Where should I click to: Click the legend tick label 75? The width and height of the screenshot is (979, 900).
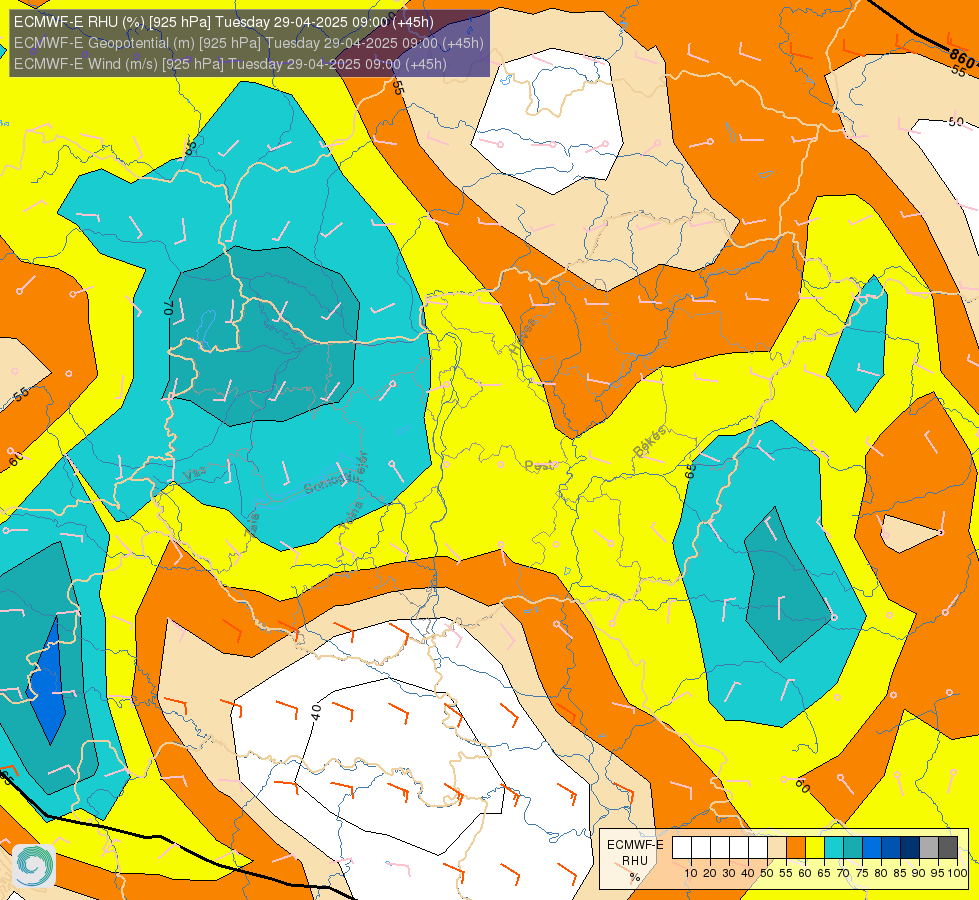(x=862, y=873)
